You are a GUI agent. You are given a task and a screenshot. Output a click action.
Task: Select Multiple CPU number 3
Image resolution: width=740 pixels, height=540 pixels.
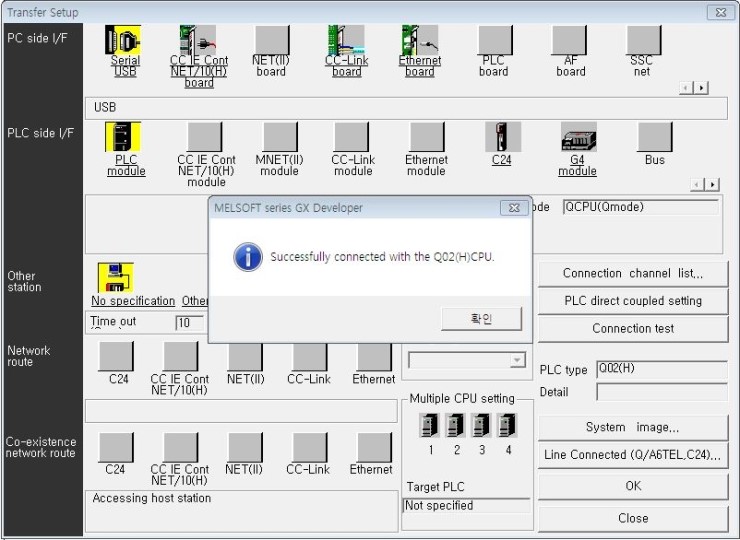tap(481, 425)
